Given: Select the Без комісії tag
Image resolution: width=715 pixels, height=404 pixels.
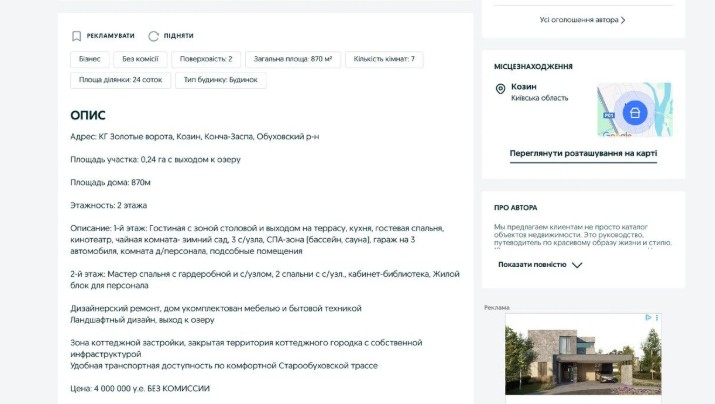Looking at the screenshot, I should coord(140,59).
